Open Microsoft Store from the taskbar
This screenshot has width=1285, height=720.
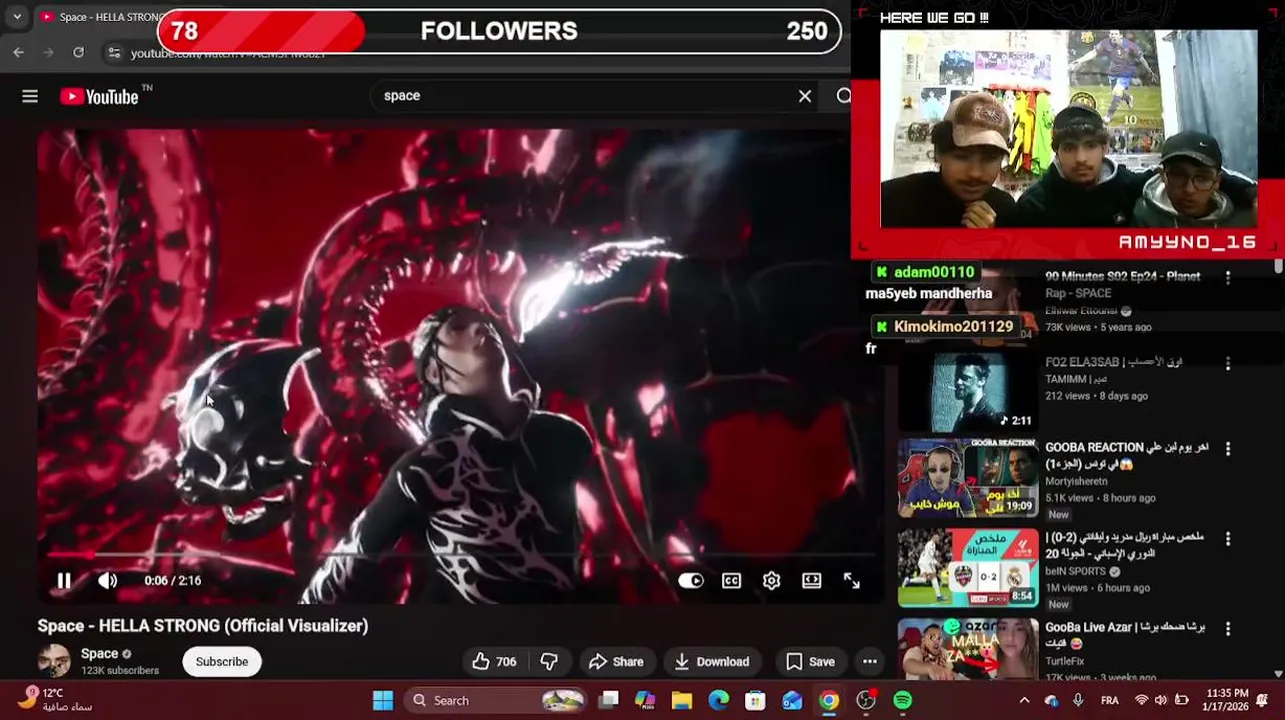755,700
